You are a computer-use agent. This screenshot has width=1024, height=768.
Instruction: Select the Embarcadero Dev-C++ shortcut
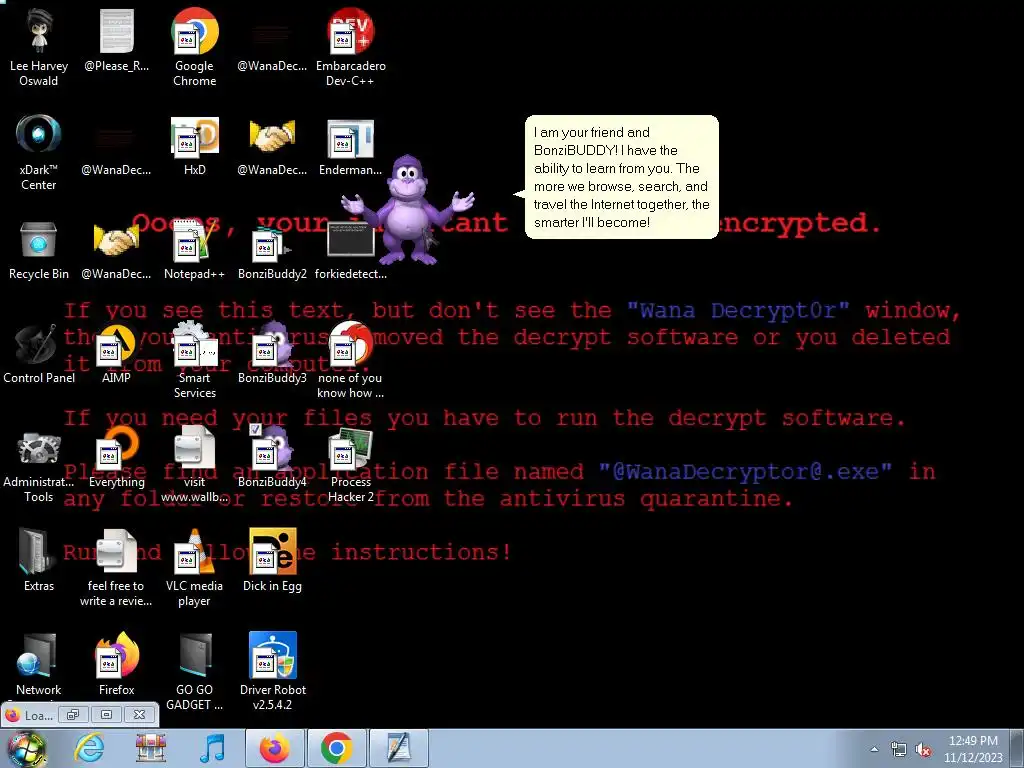click(351, 47)
